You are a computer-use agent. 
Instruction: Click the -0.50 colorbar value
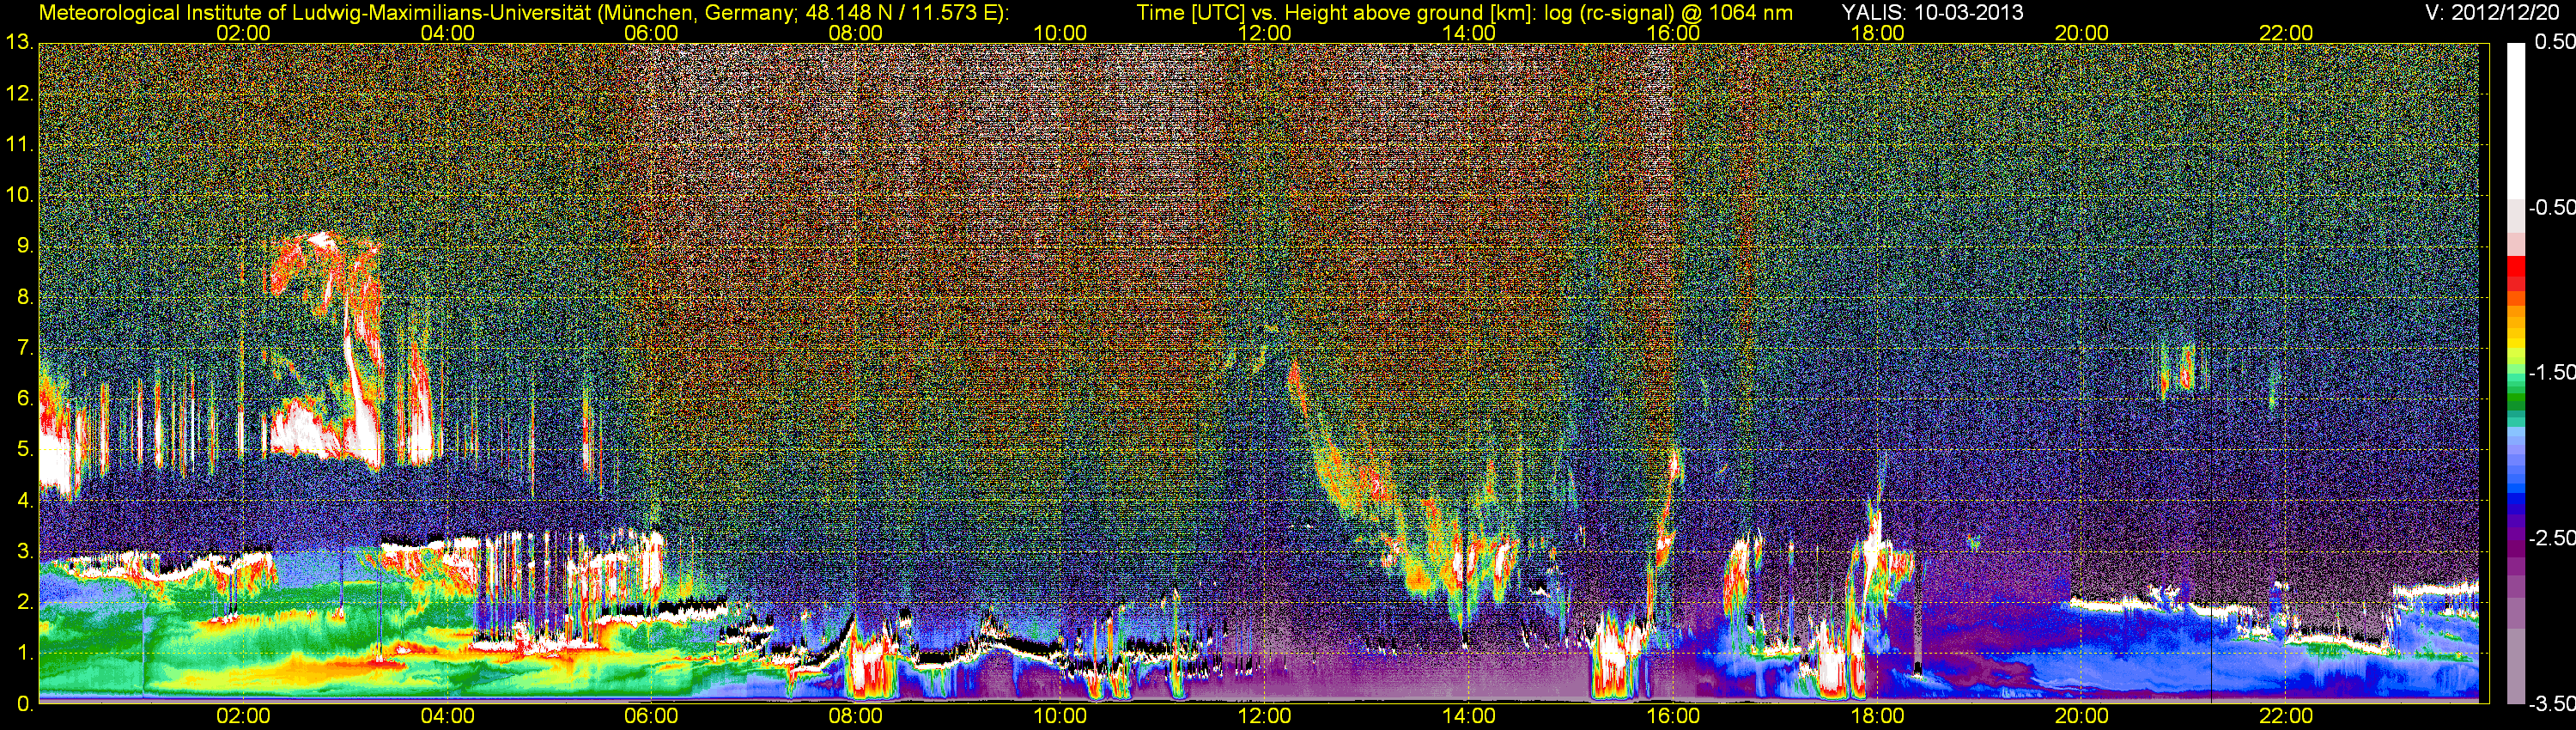2551,207
